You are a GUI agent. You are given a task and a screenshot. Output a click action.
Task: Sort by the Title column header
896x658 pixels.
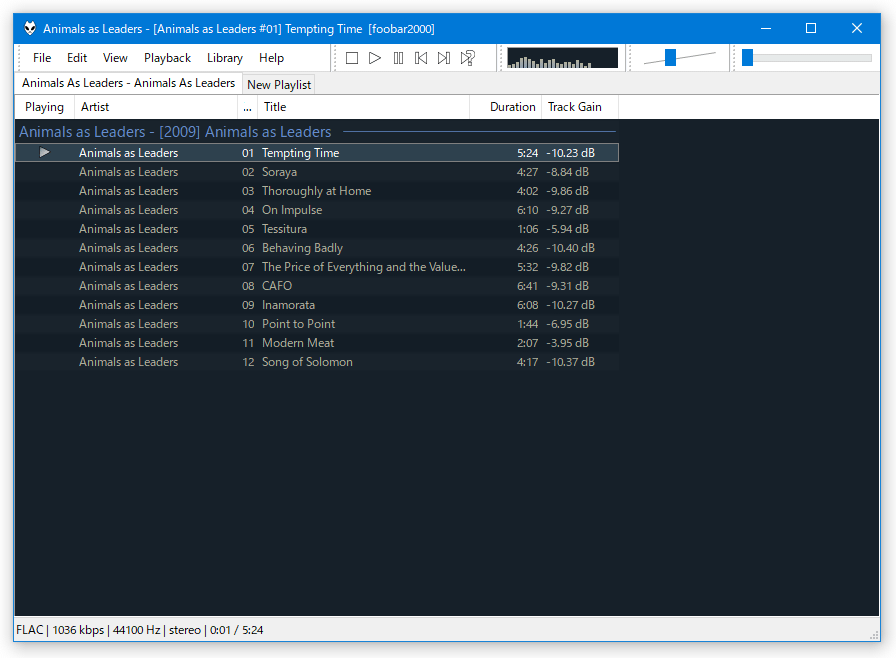pyautogui.click(x=363, y=107)
